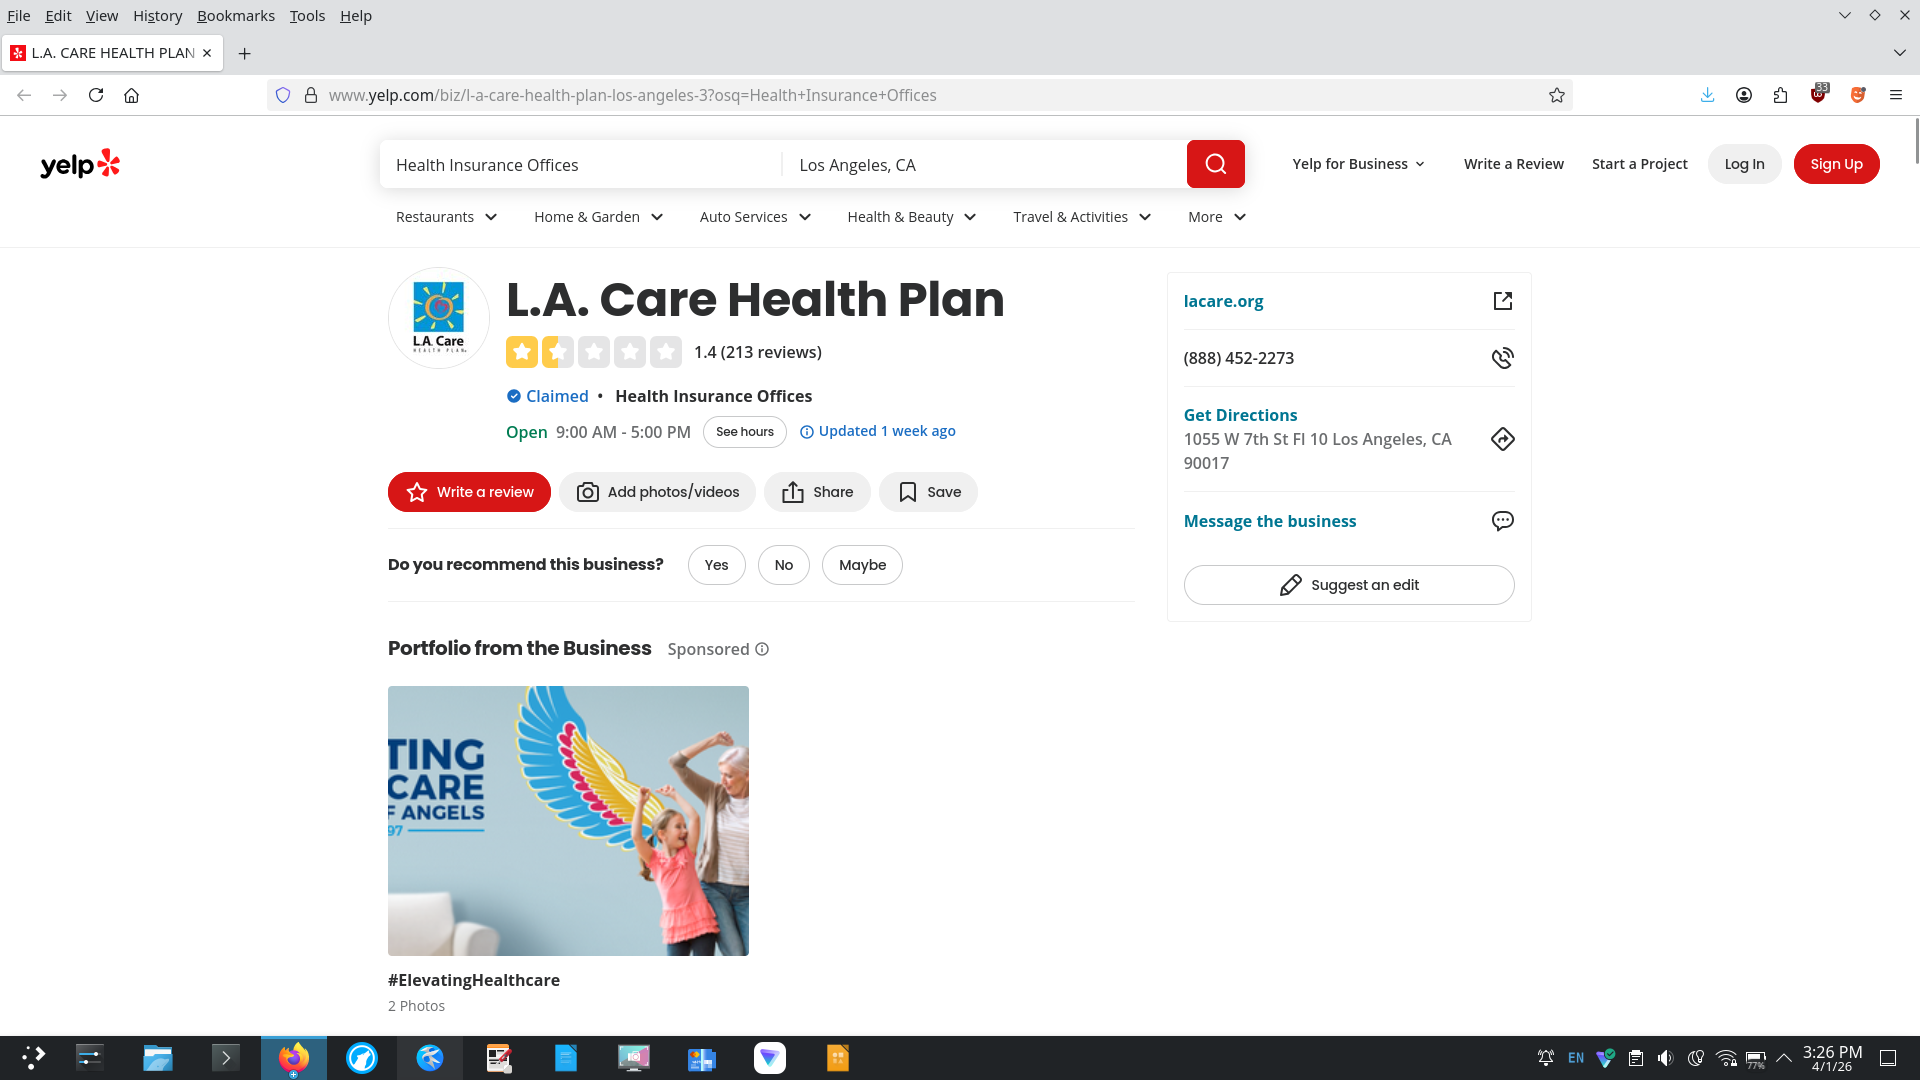Viewport: 1920px width, 1080px height.
Task: Expand the Yelp for Business dropdown
Action: click(1358, 164)
